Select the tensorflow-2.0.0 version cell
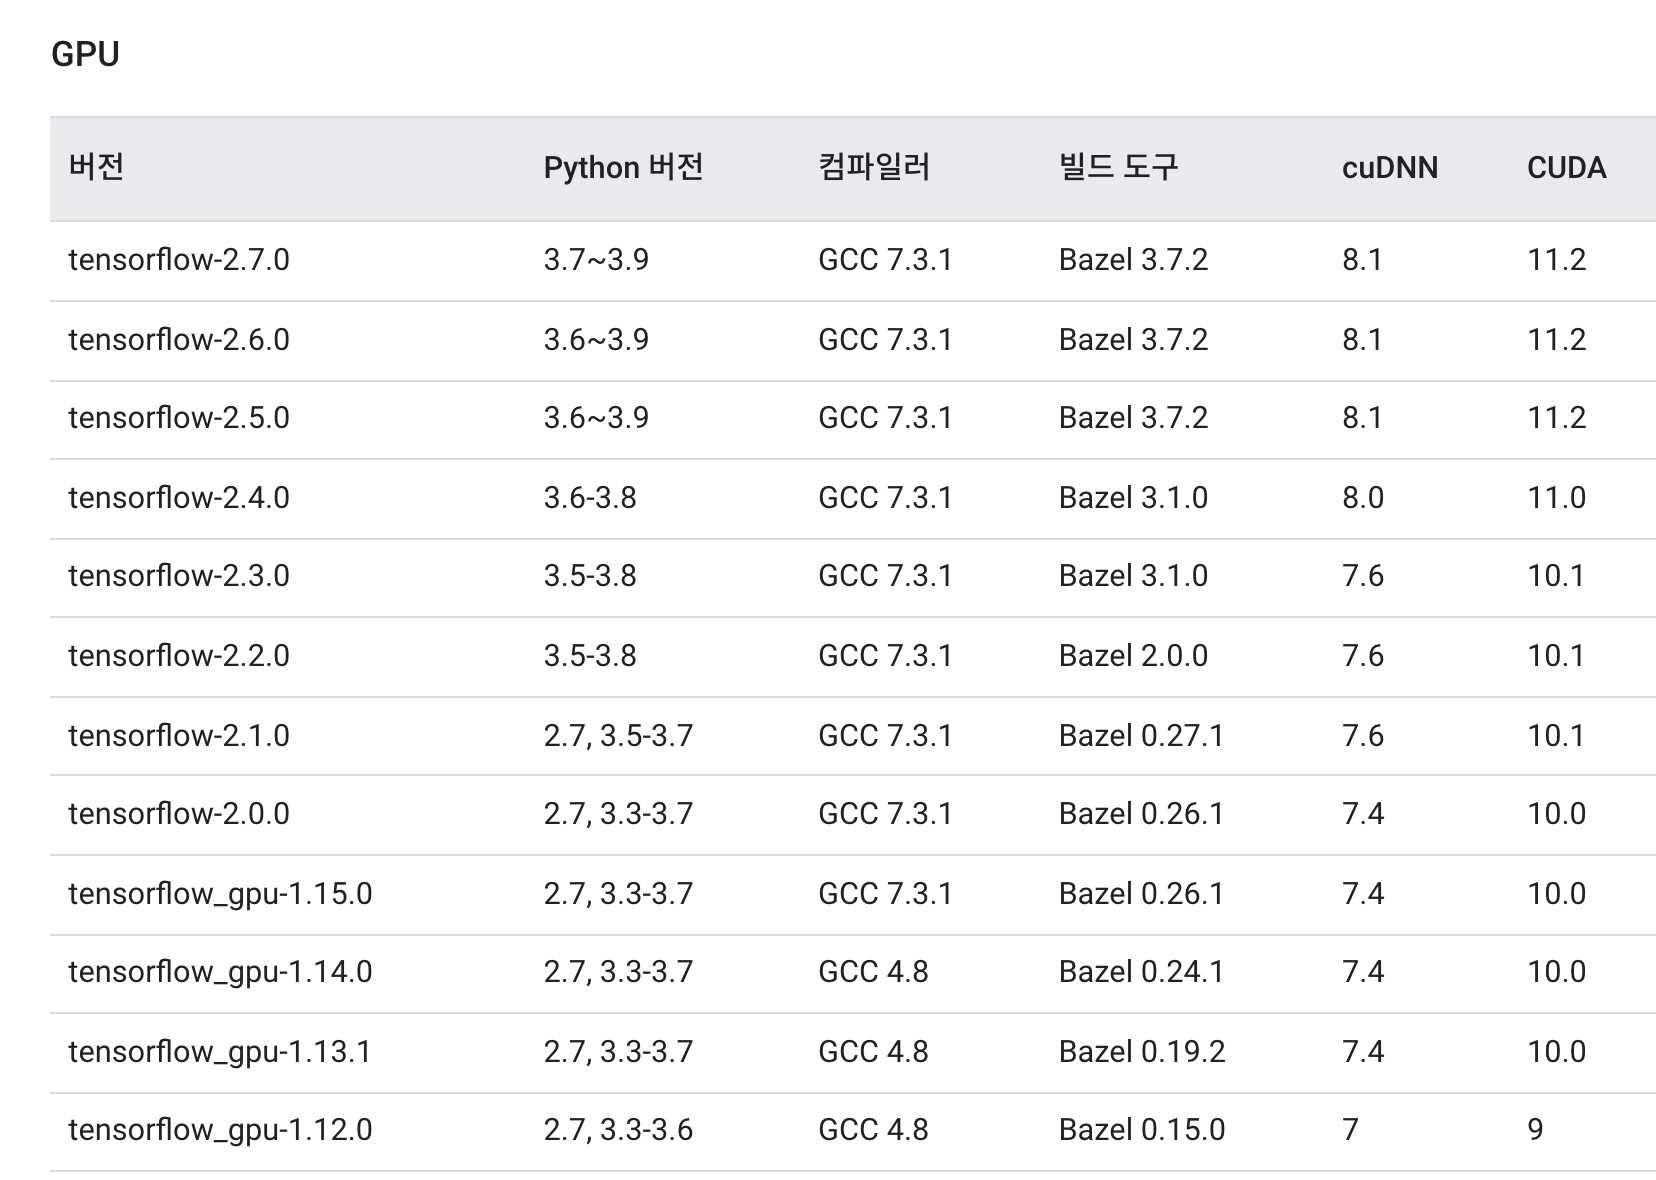Screen dimensions: 1656x1180 point(179,814)
